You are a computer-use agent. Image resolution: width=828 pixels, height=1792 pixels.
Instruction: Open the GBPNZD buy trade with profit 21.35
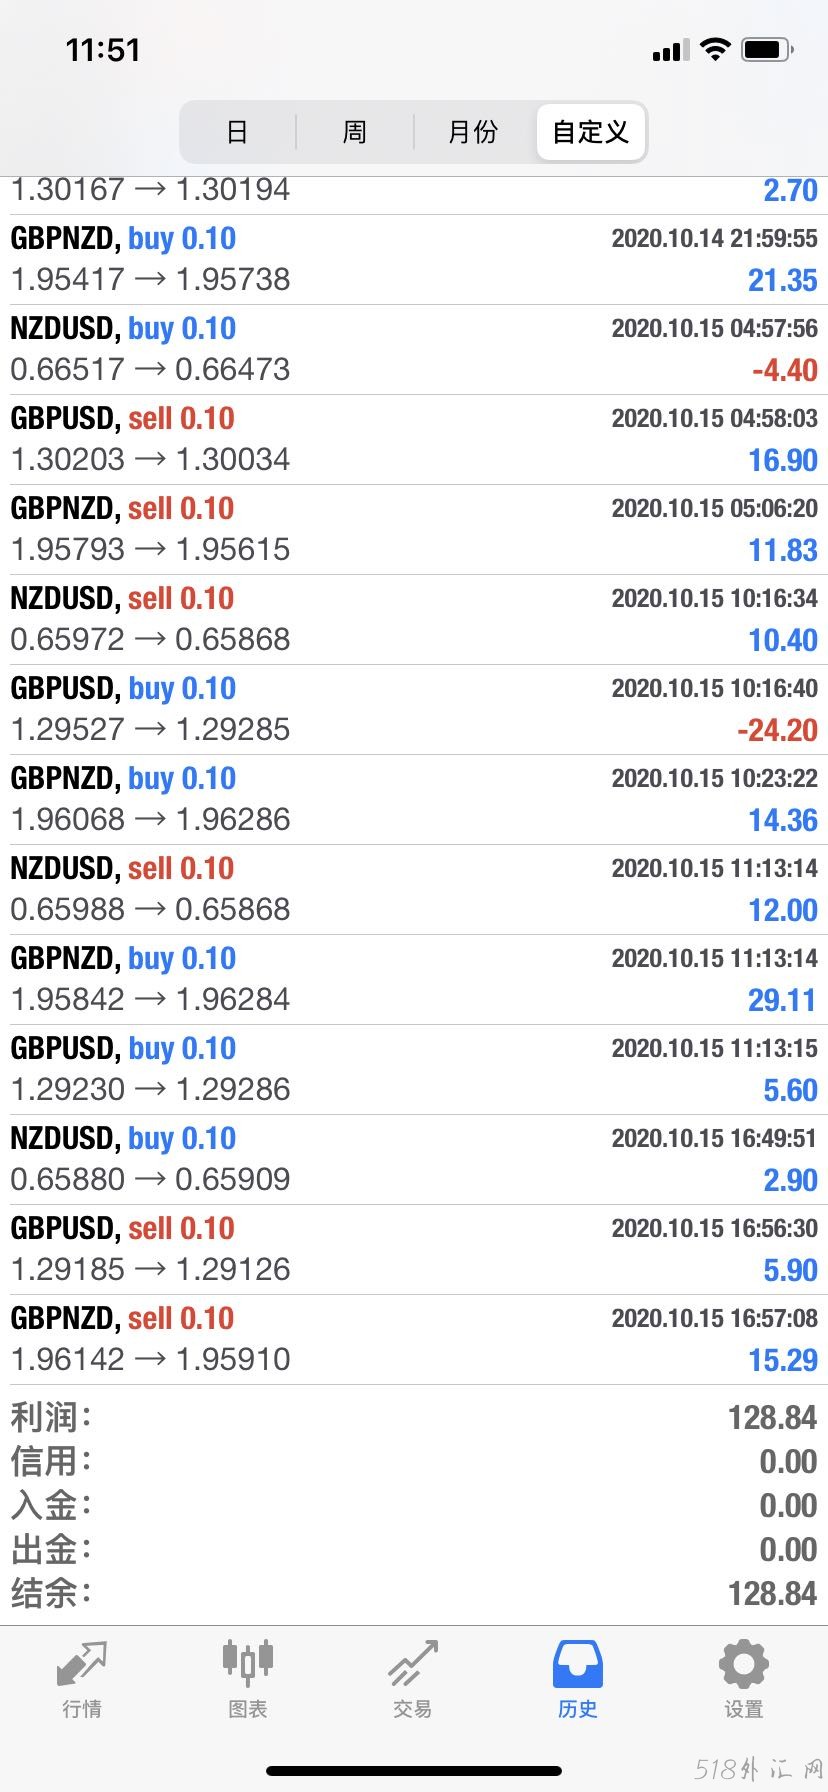click(414, 260)
